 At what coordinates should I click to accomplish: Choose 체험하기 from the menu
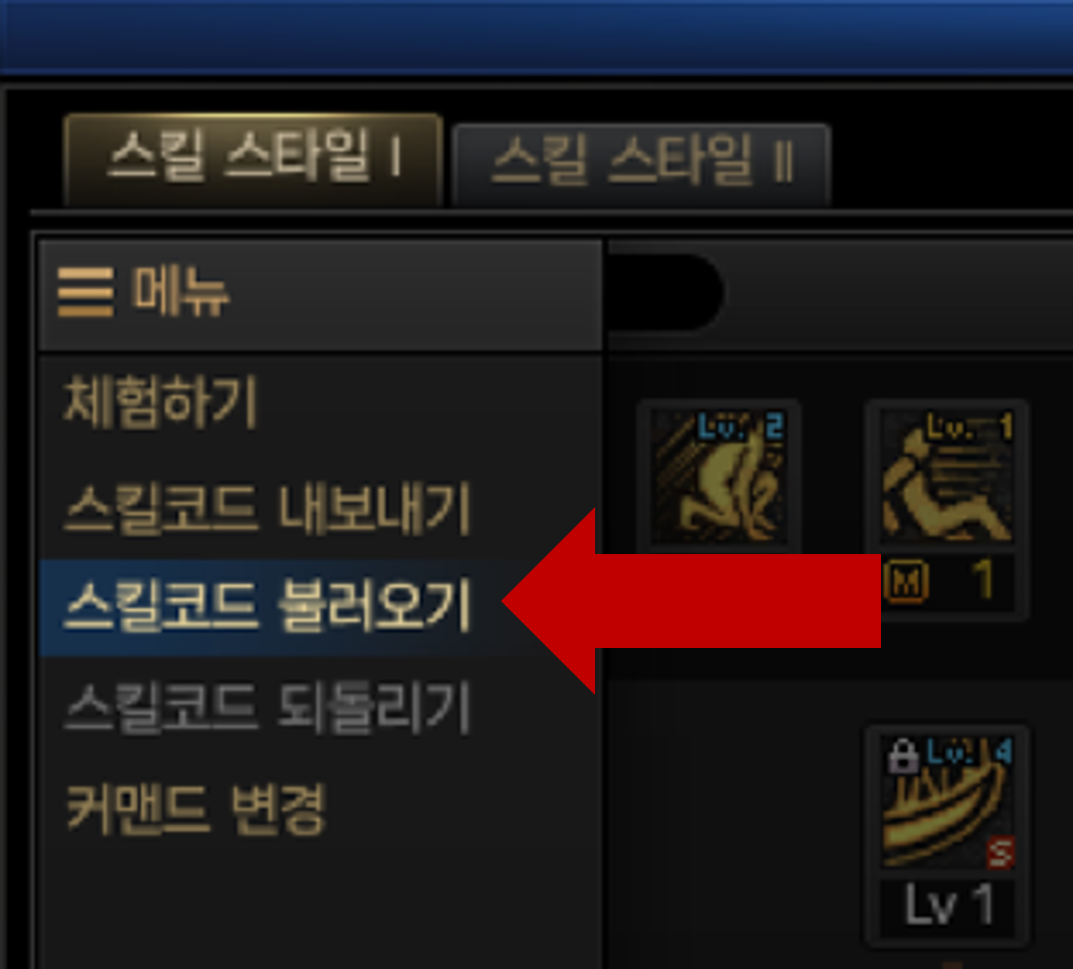159,402
